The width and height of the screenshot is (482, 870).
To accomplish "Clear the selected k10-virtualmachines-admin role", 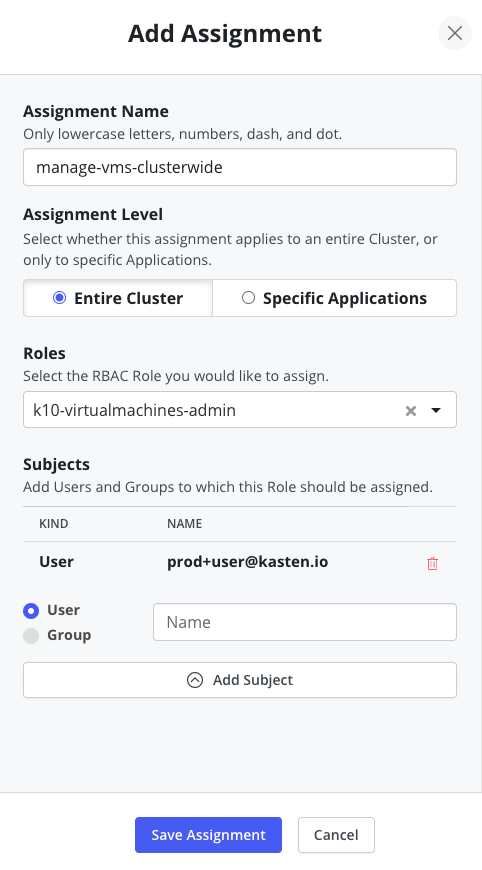I will click(410, 411).
